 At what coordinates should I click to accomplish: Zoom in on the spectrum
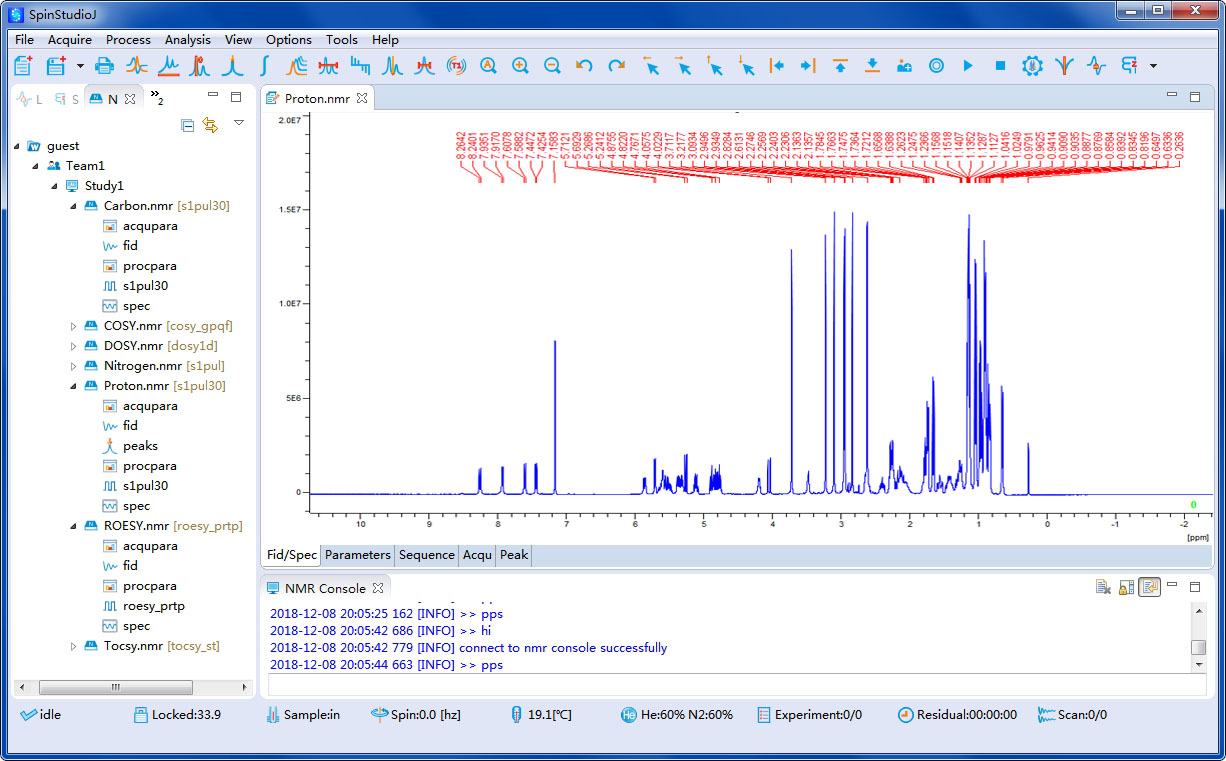click(x=520, y=66)
